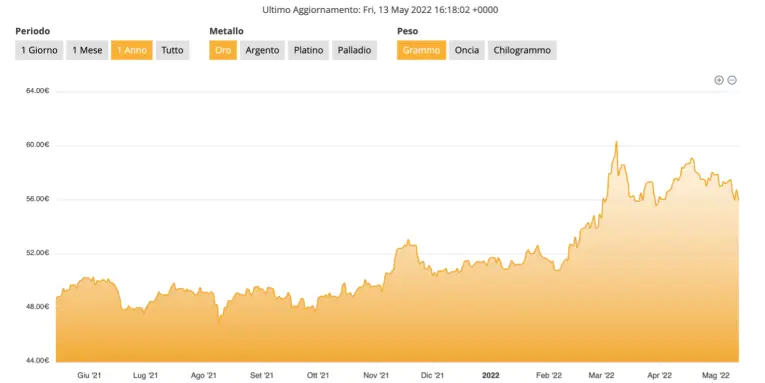Click the Ultimo Aggiornamento timestamp text

pyautogui.click(x=380, y=10)
